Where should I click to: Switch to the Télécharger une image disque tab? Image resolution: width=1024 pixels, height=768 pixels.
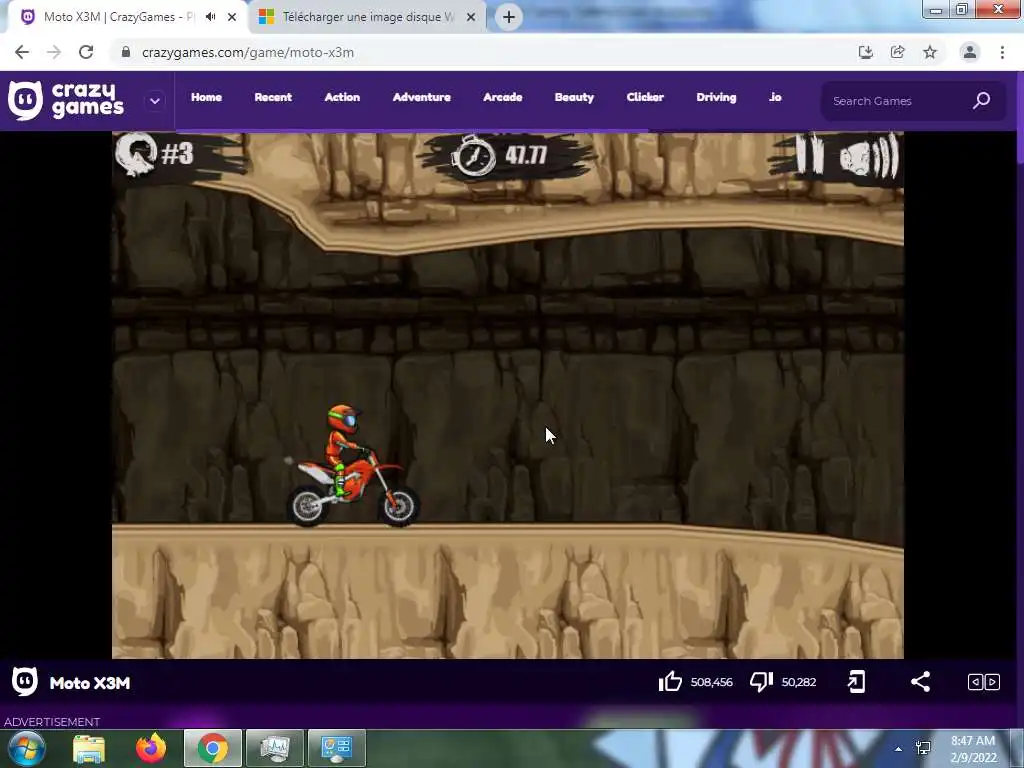[x=368, y=17]
